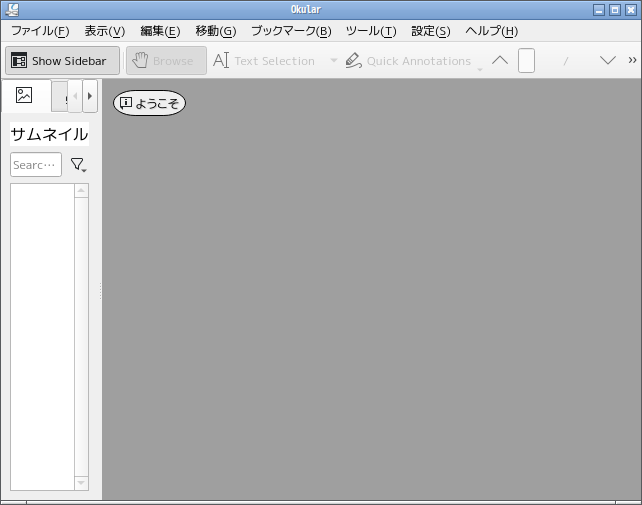Open the 表示(V) menu
Viewport: 642px width, 505px height.
pyautogui.click(x=105, y=31)
